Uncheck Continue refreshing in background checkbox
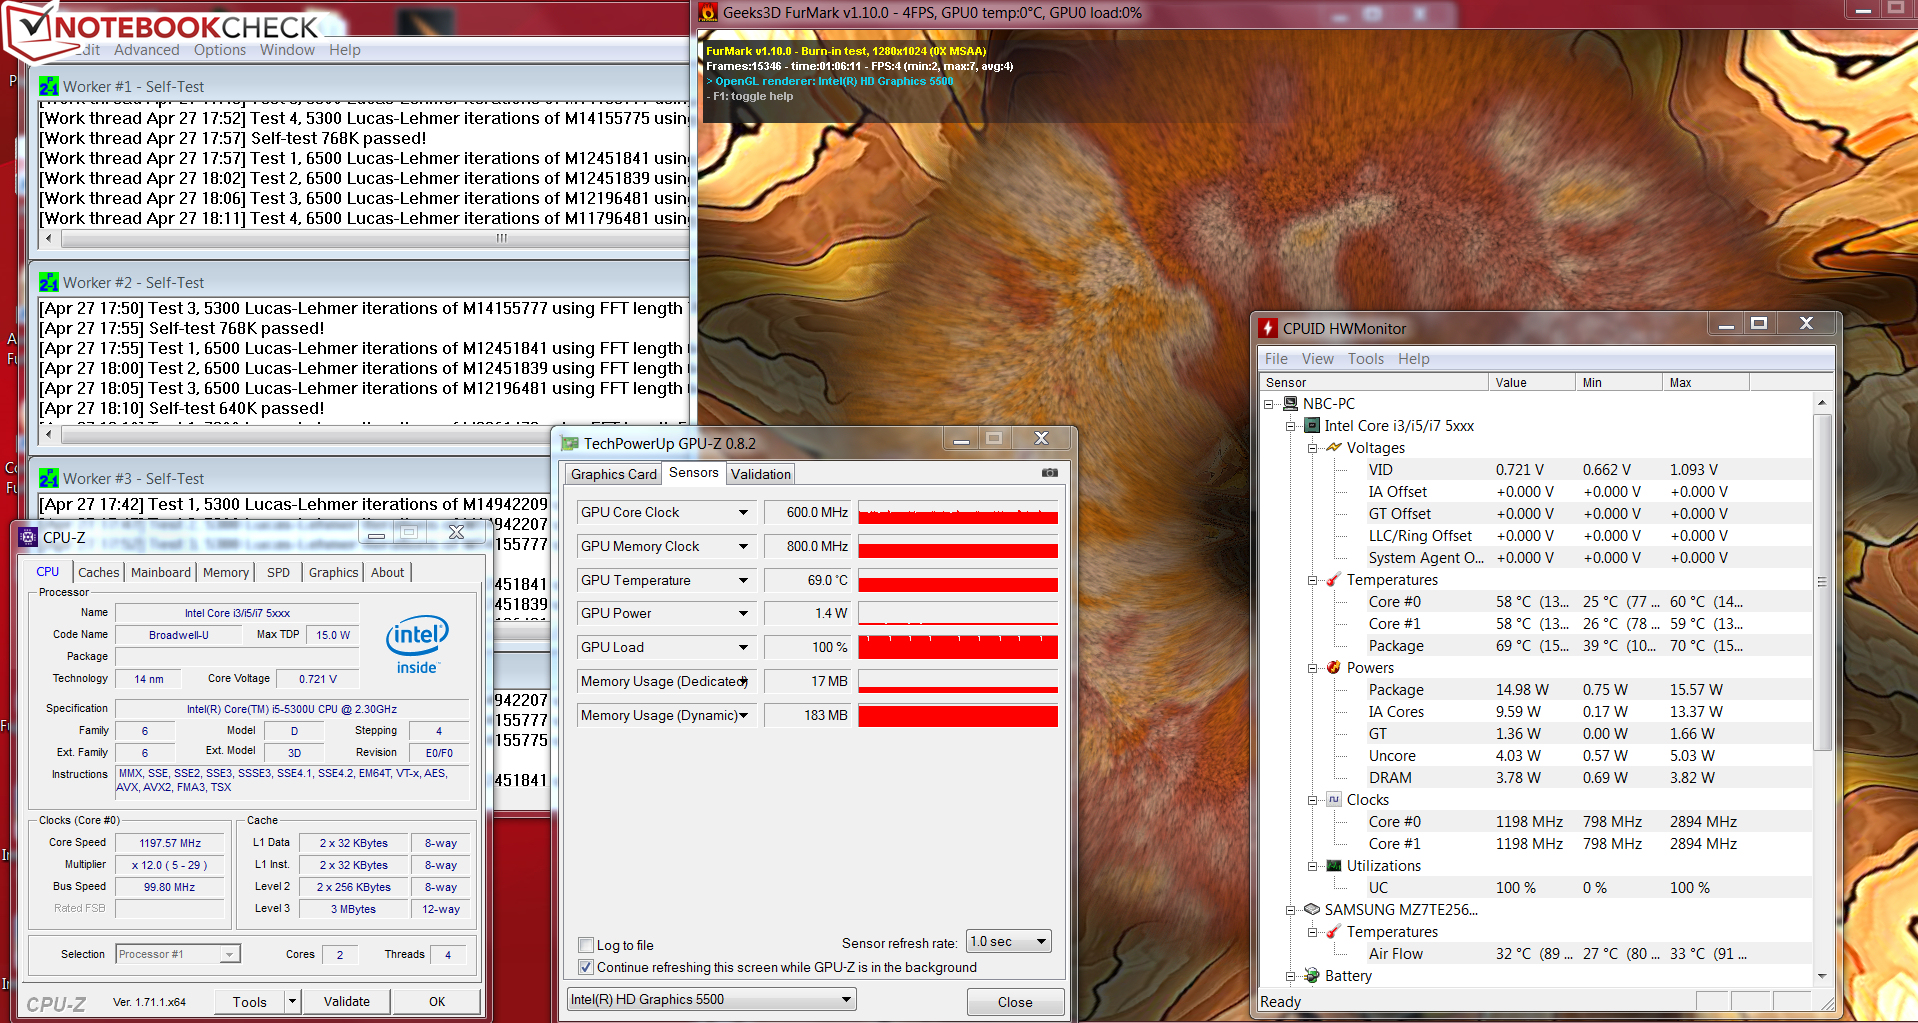Viewport: 1918px width, 1023px height. pos(586,967)
